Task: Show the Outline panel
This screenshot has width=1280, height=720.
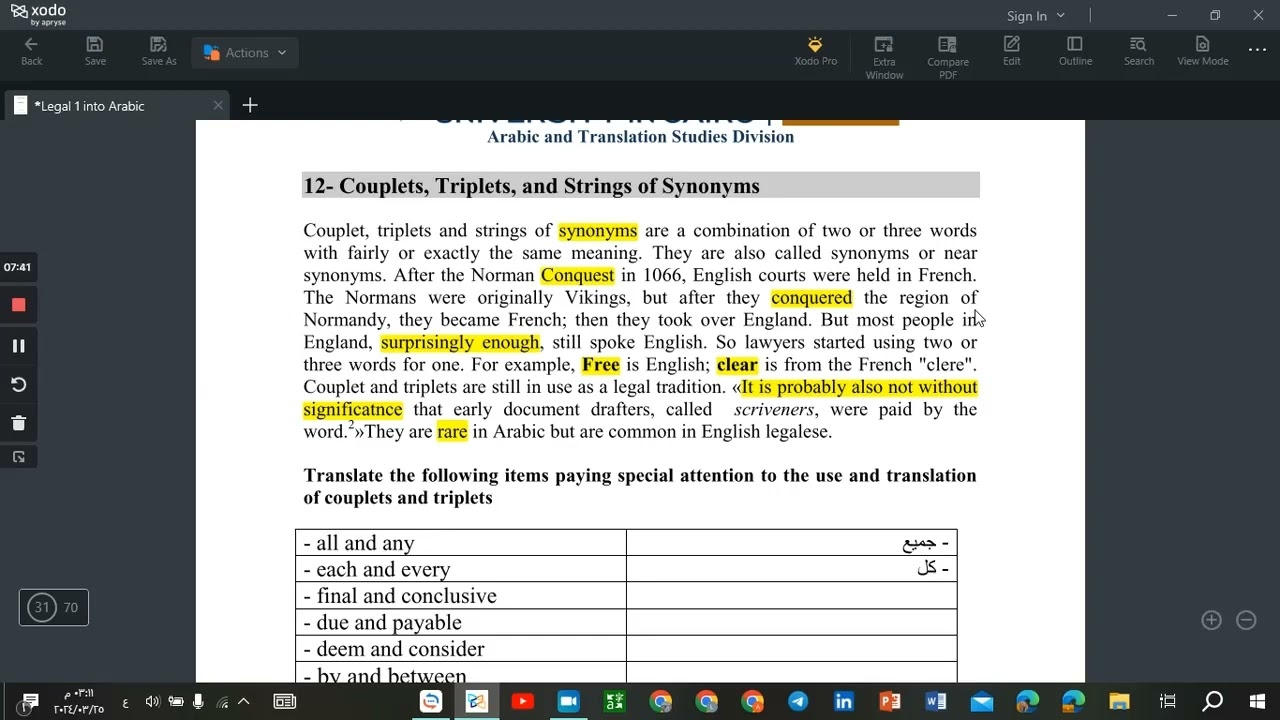Action: point(1075,52)
